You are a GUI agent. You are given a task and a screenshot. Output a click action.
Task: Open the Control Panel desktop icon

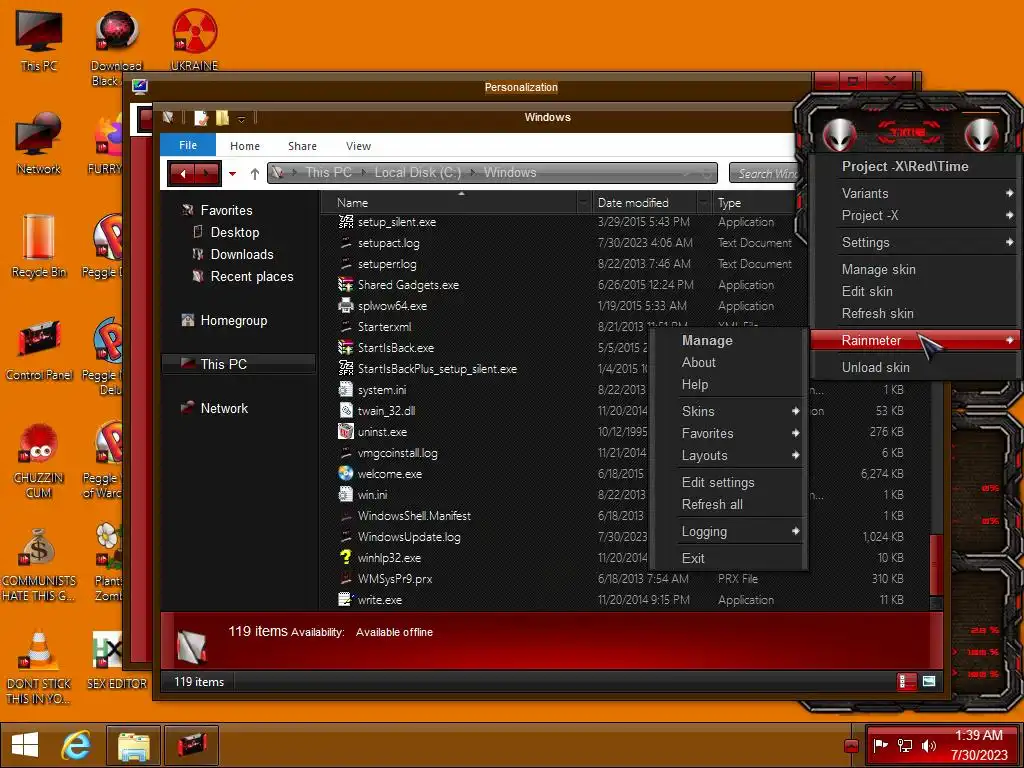tap(39, 349)
